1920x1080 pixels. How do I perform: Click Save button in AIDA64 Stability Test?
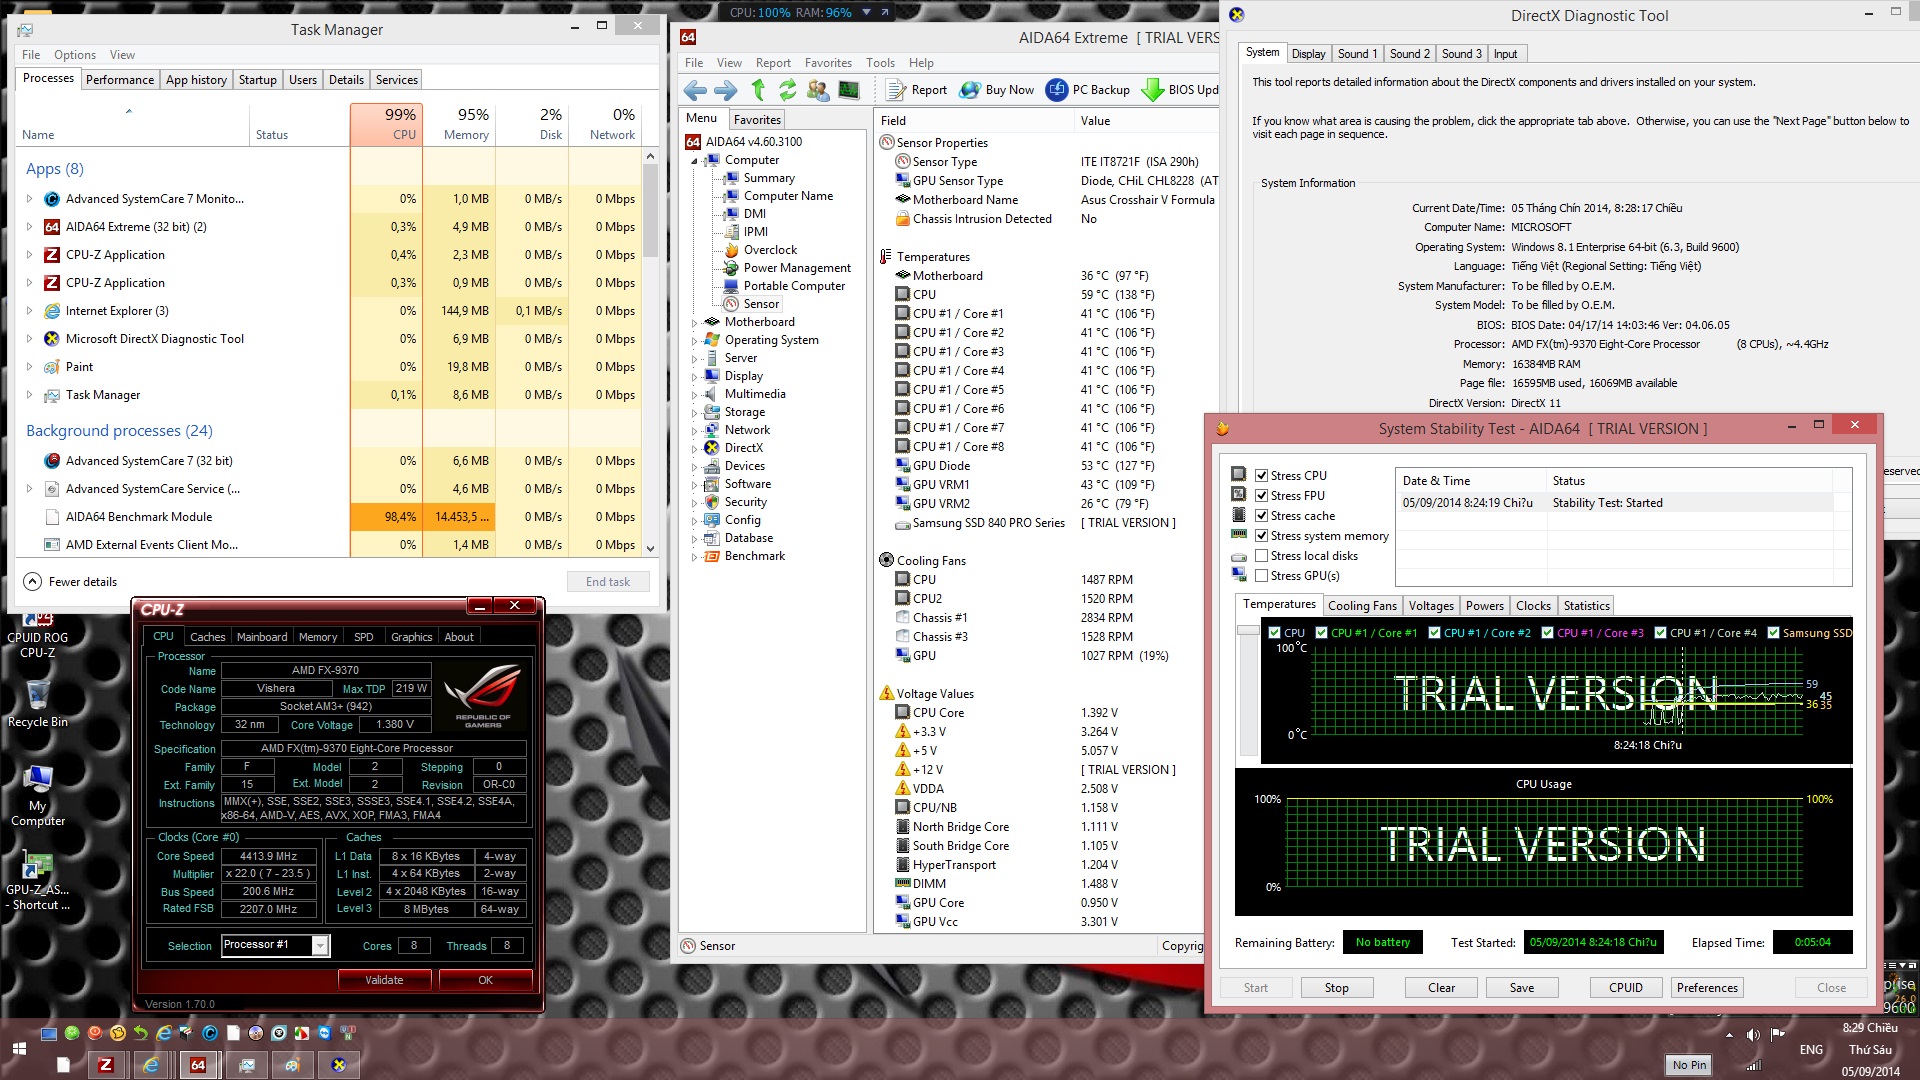[x=1520, y=986]
